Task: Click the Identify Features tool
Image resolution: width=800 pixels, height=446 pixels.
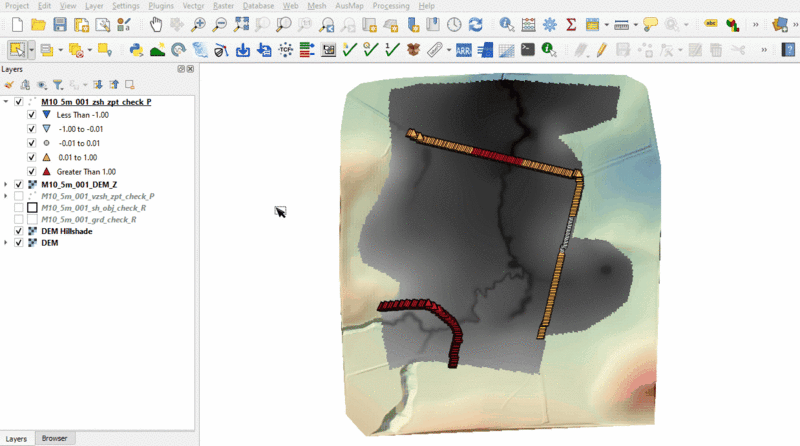Action: point(507,24)
